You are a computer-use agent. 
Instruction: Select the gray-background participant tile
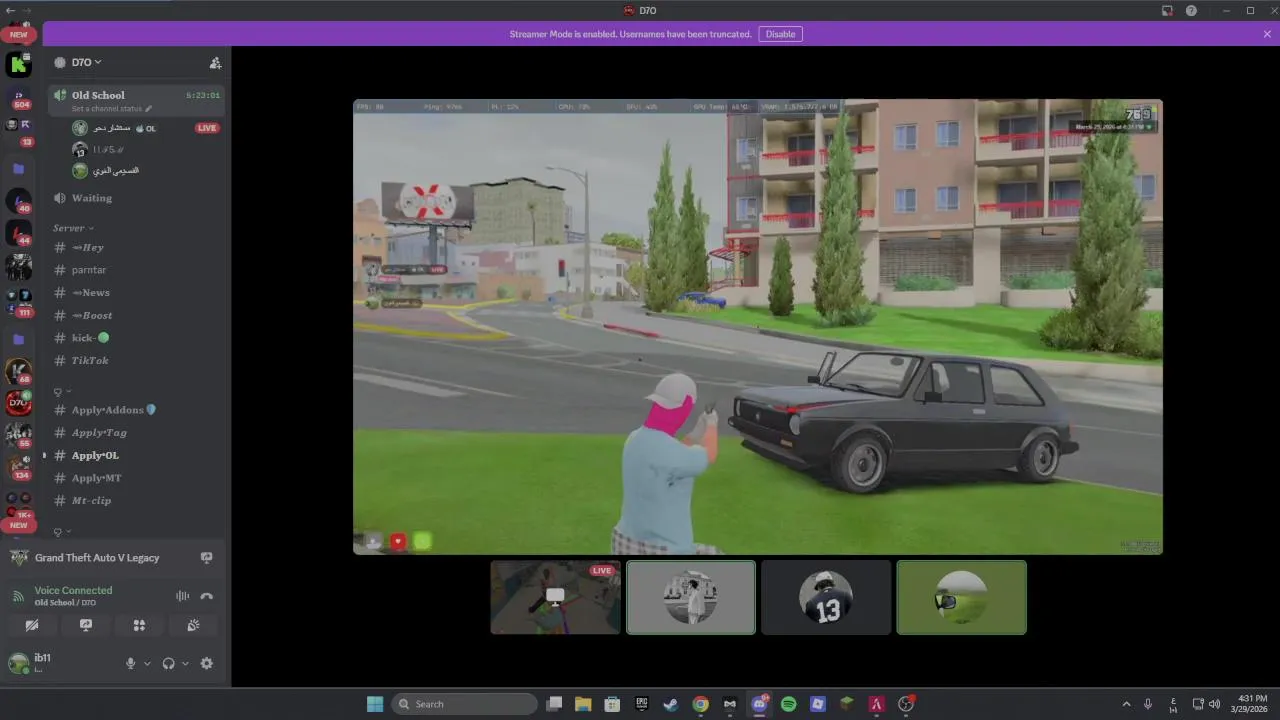point(691,597)
